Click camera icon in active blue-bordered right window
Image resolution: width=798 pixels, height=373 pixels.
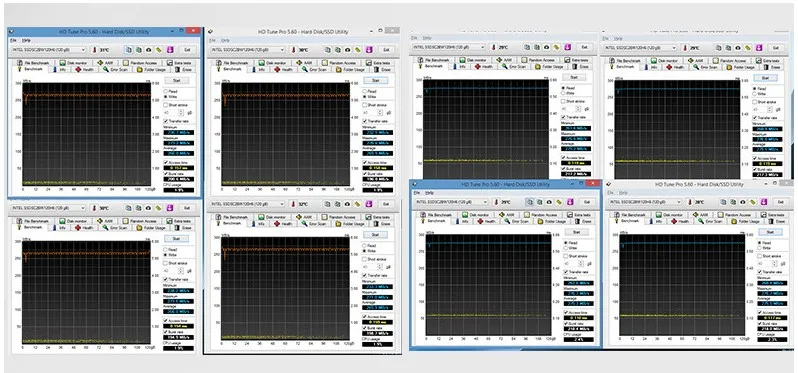(x=550, y=202)
